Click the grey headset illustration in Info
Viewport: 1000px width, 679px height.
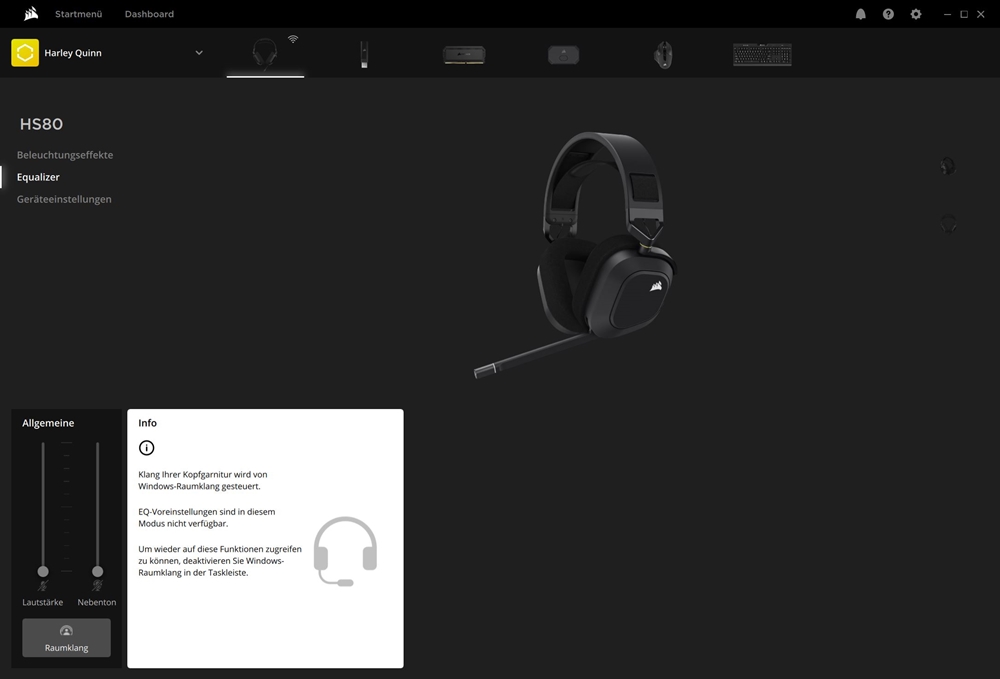345,551
